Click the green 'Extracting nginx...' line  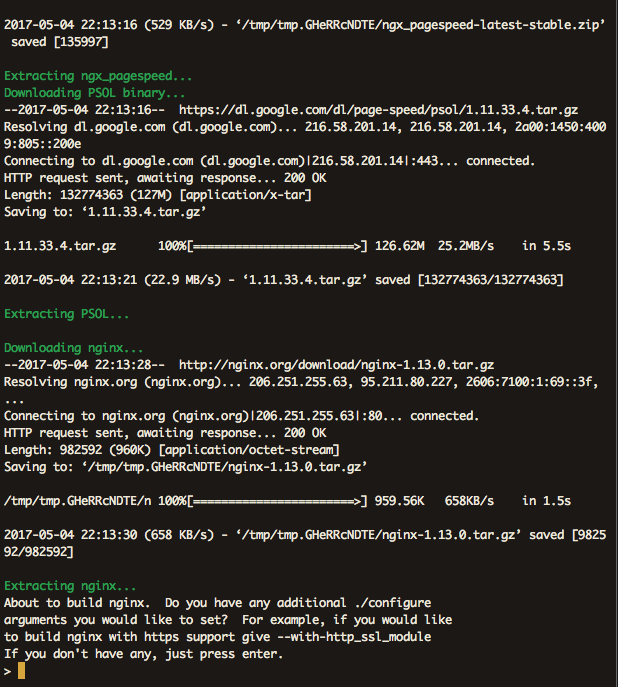(x=70, y=586)
